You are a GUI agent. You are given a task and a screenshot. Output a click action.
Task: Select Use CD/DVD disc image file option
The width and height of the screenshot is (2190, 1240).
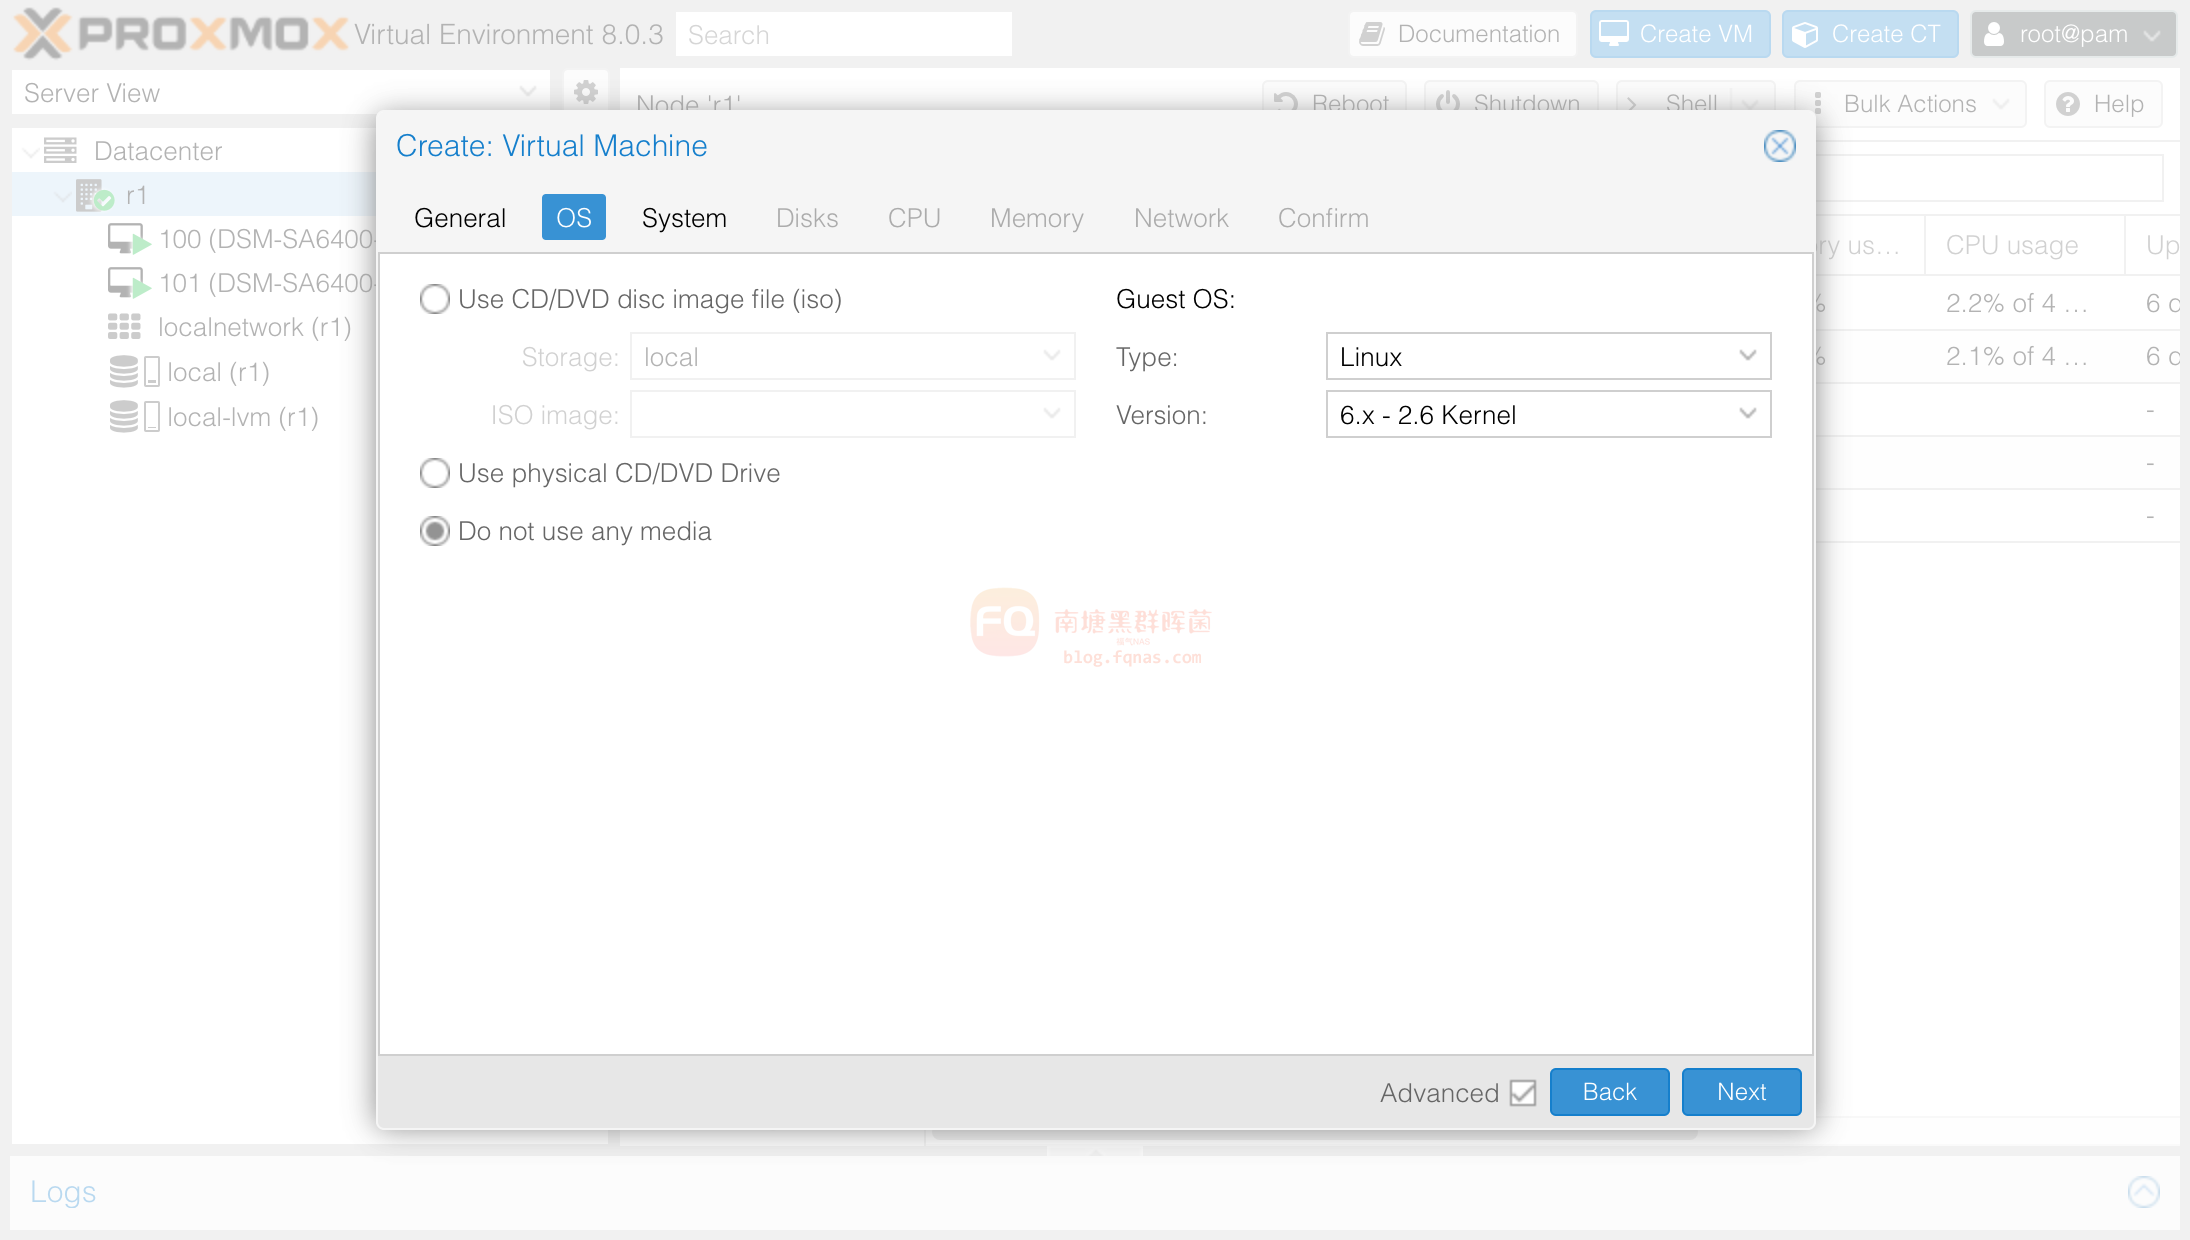click(434, 299)
